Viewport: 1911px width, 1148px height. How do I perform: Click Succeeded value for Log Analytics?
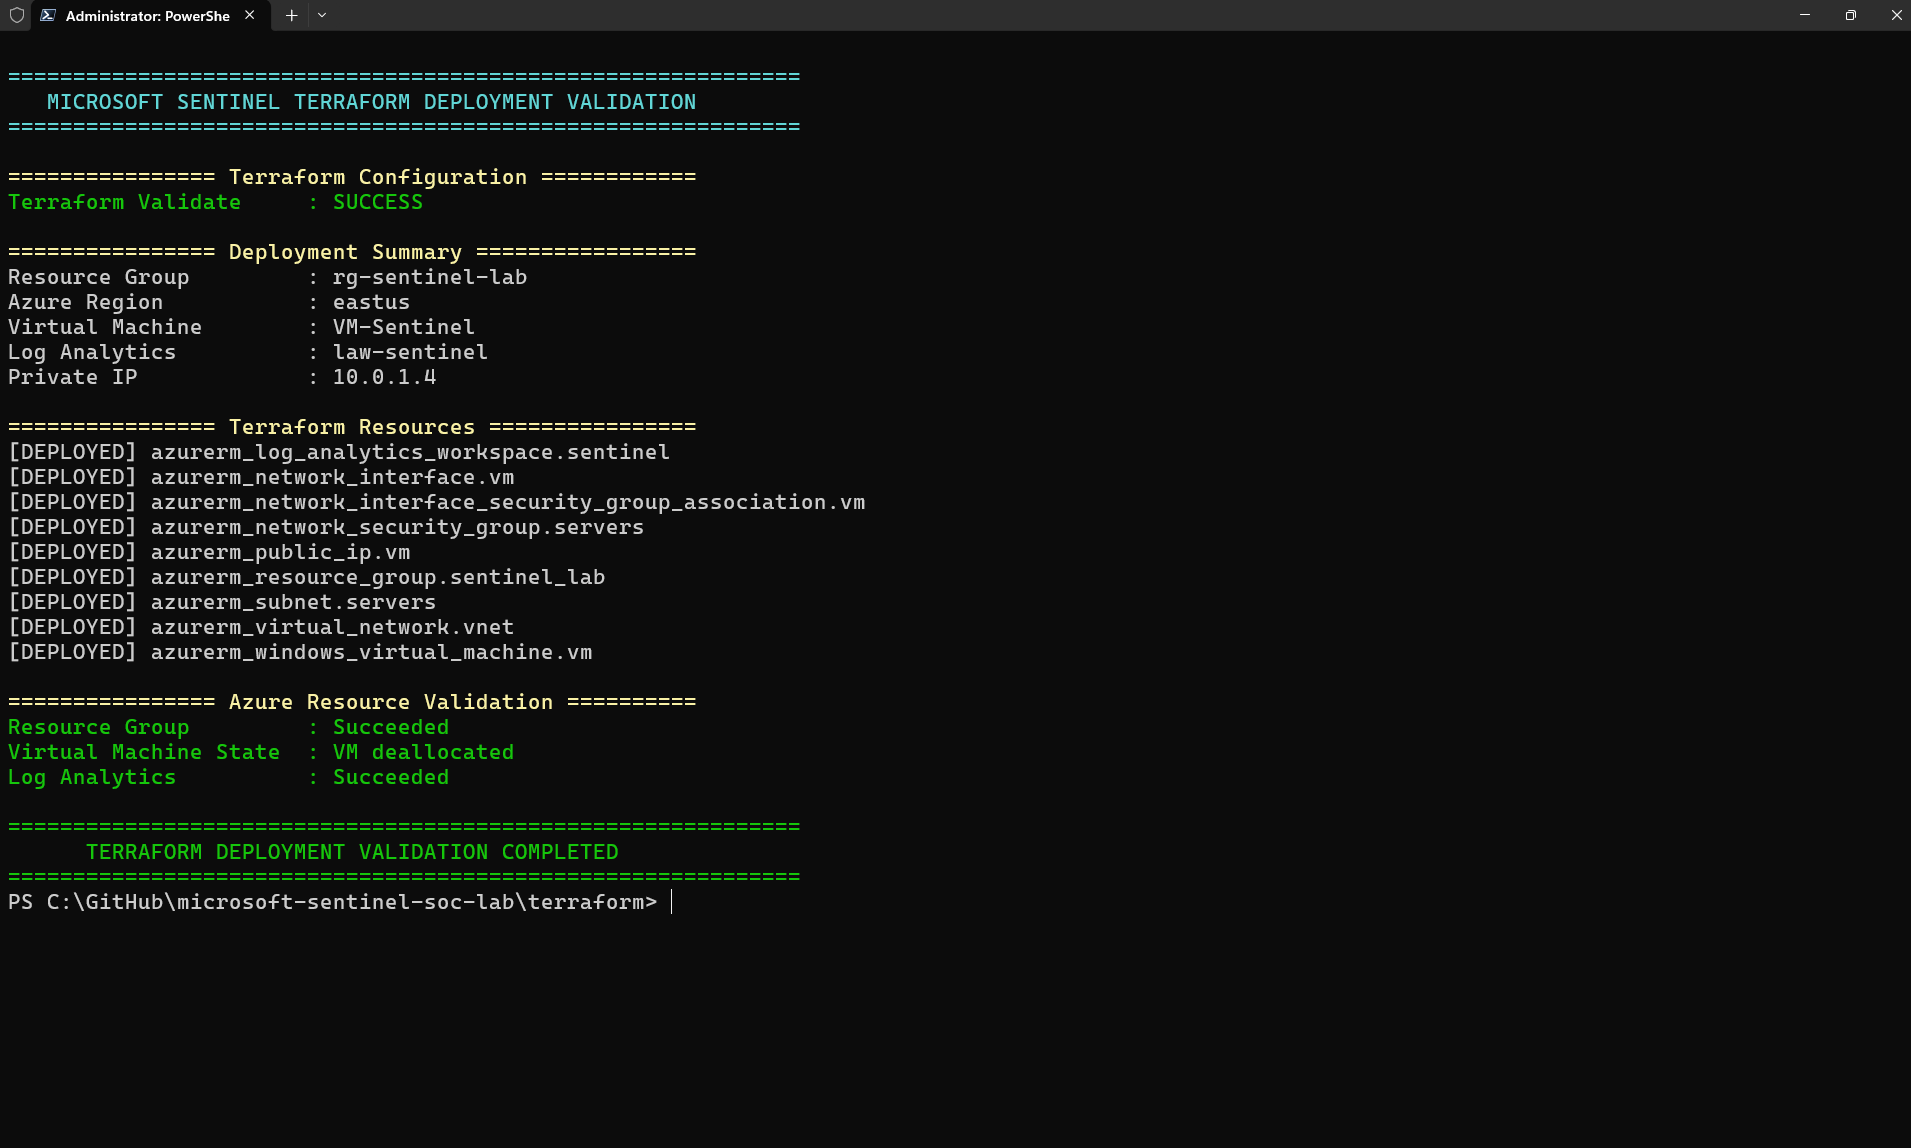coord(390,777)
